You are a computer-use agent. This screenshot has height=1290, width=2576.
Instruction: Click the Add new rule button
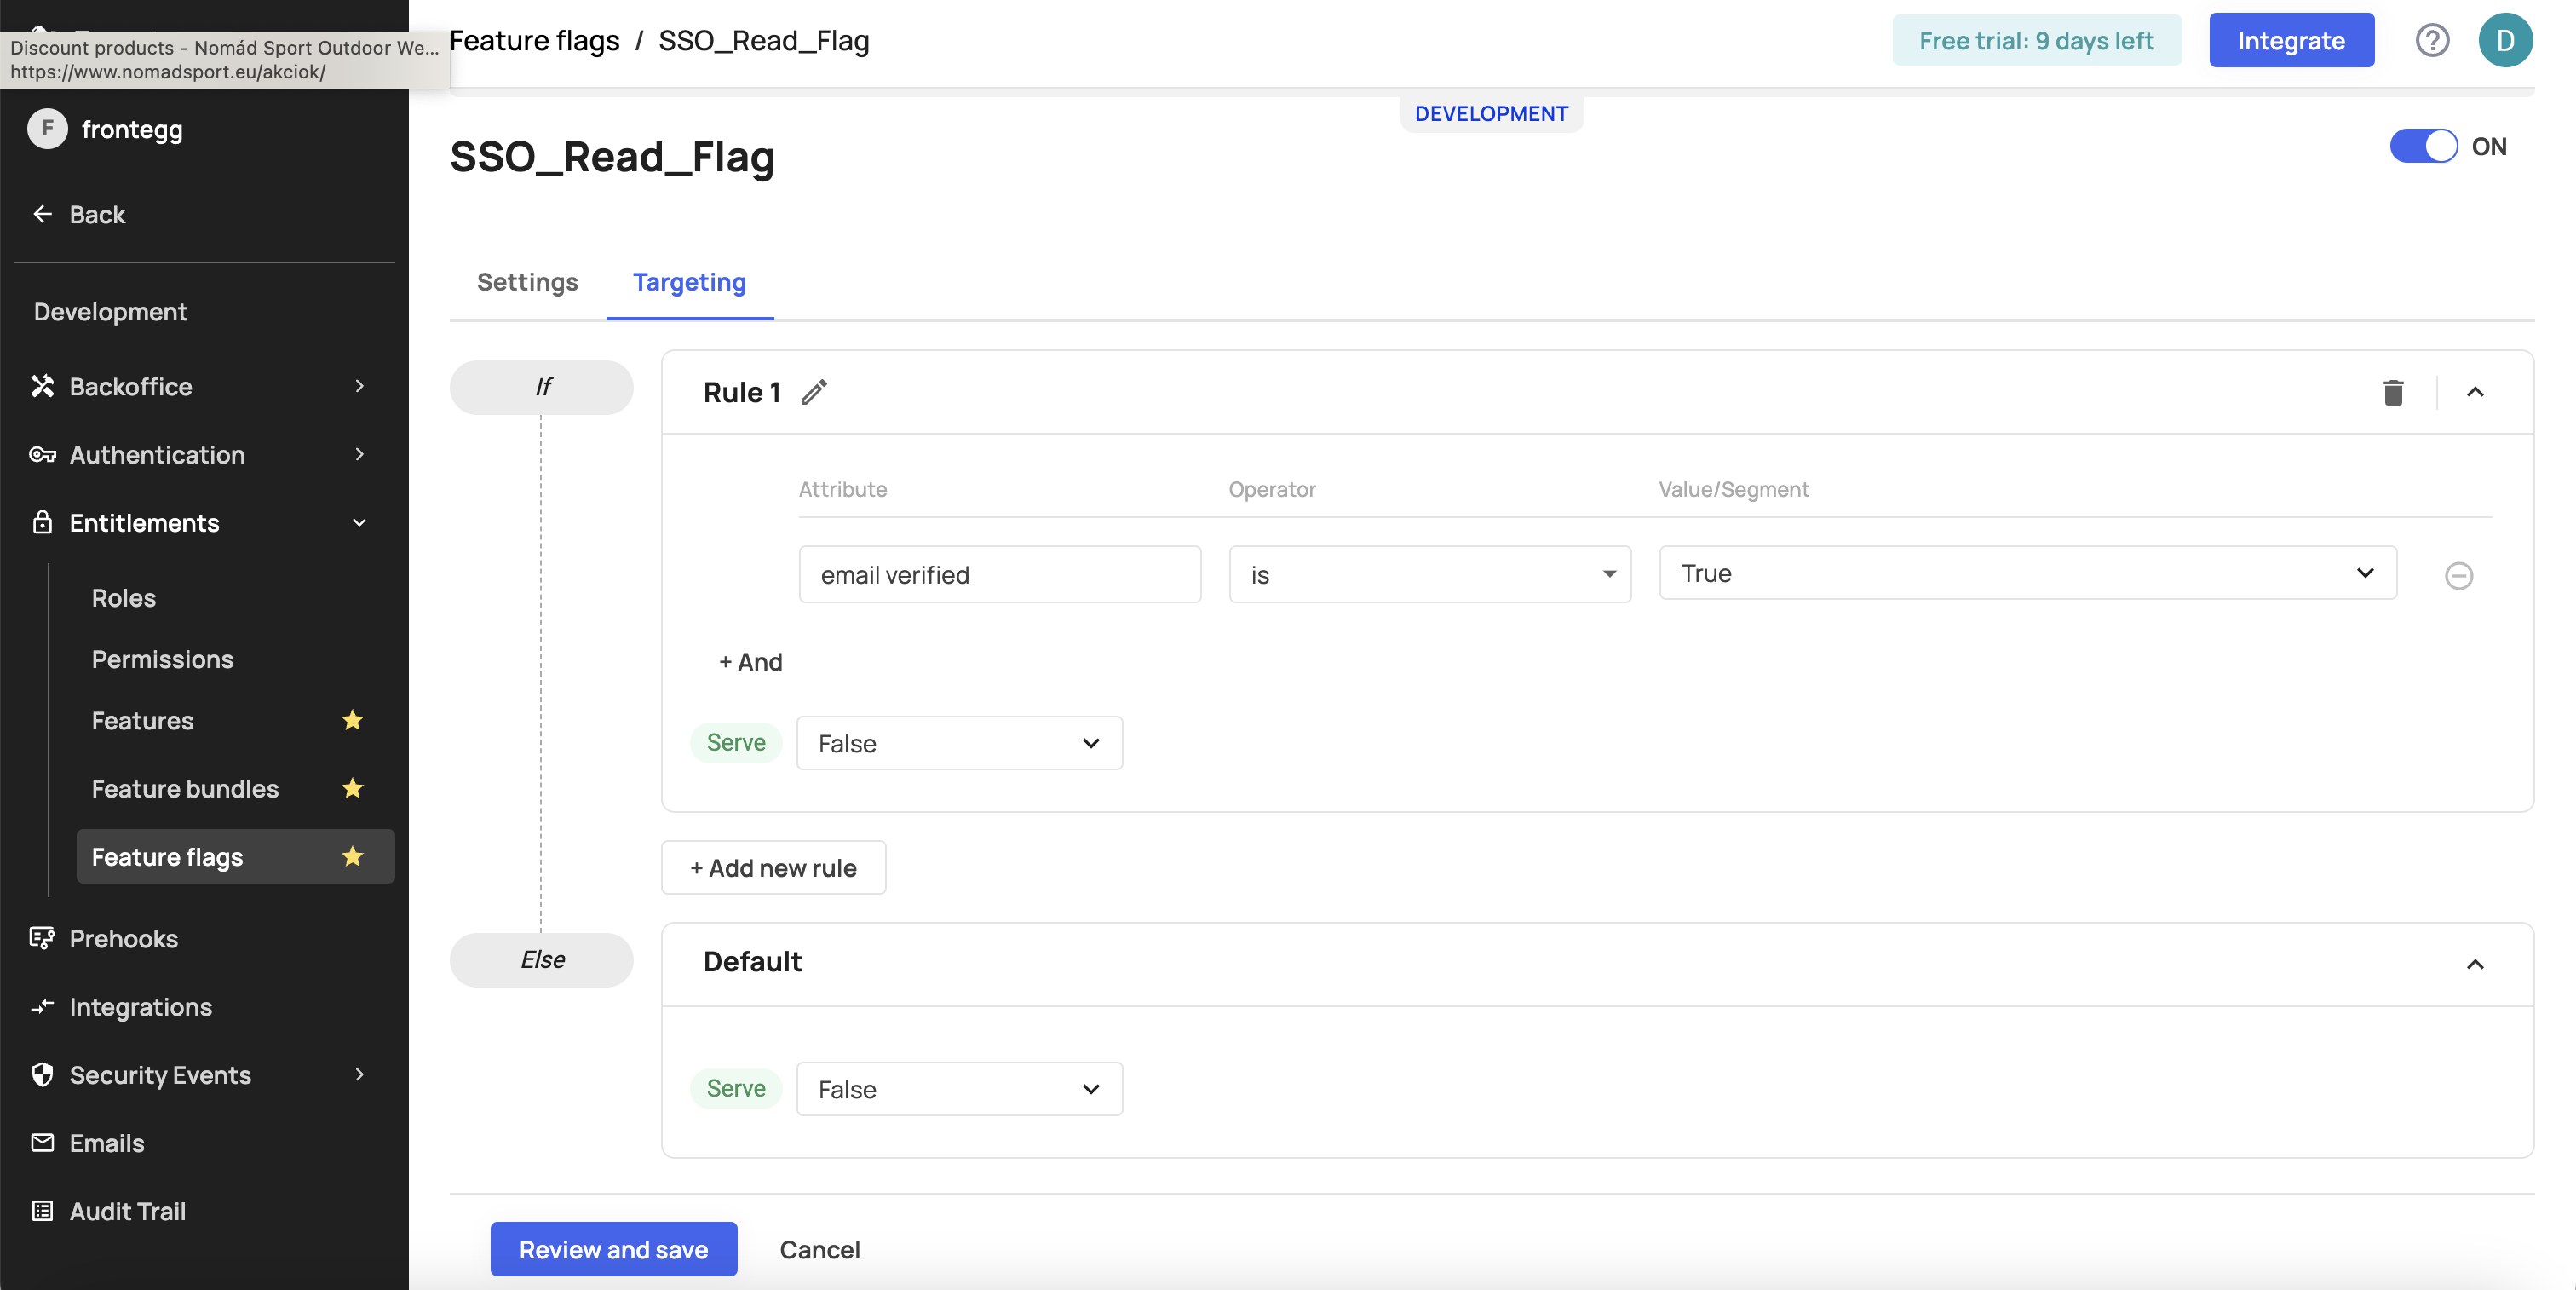[x=773, y=867]
